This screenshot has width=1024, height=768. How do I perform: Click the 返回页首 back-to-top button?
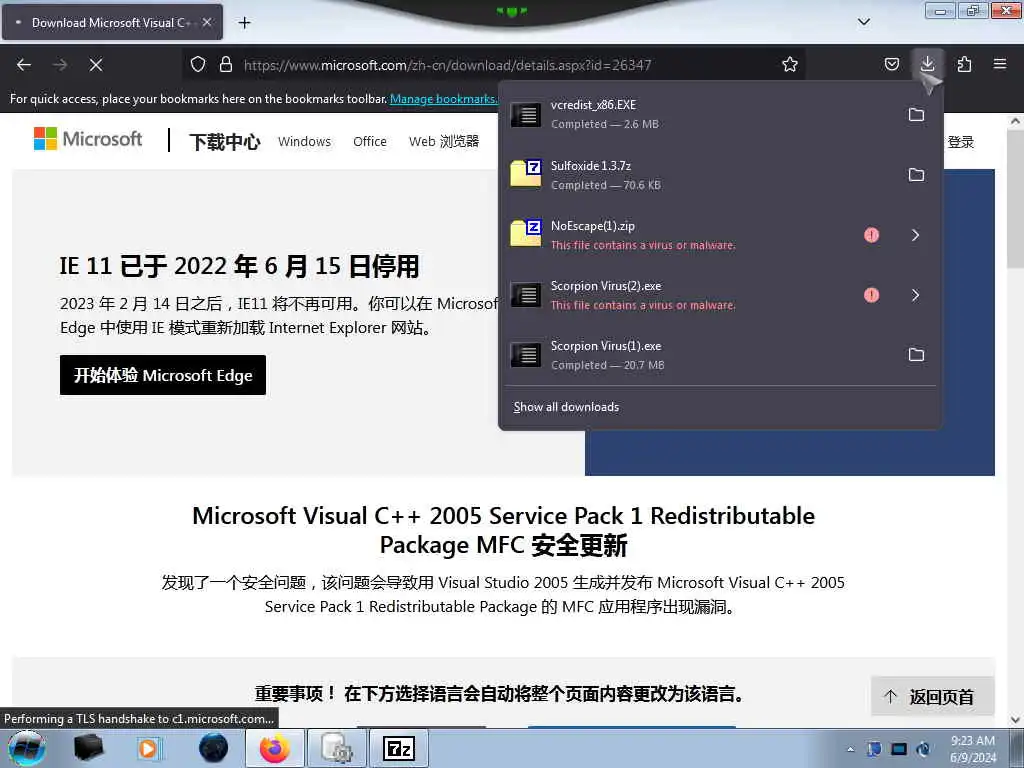(x=933, y=696)
